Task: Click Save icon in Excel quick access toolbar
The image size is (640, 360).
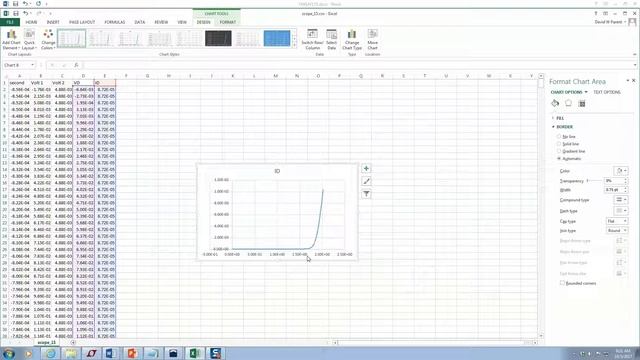Action: click(x=16, y=13)
